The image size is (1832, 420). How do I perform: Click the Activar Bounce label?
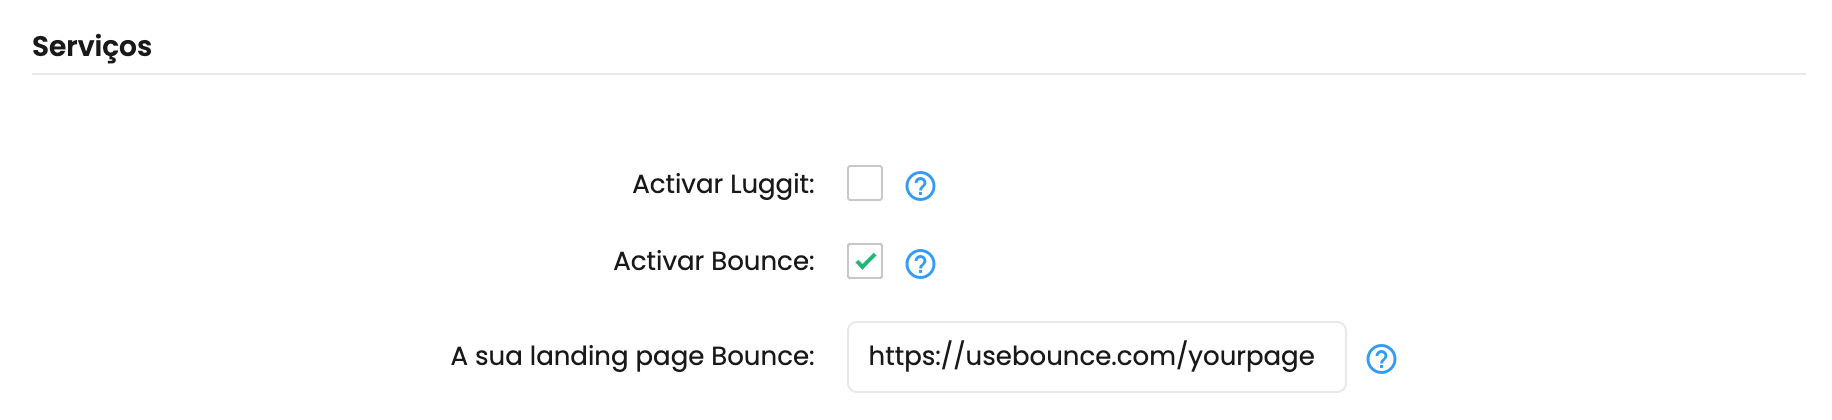pos(714,261)
